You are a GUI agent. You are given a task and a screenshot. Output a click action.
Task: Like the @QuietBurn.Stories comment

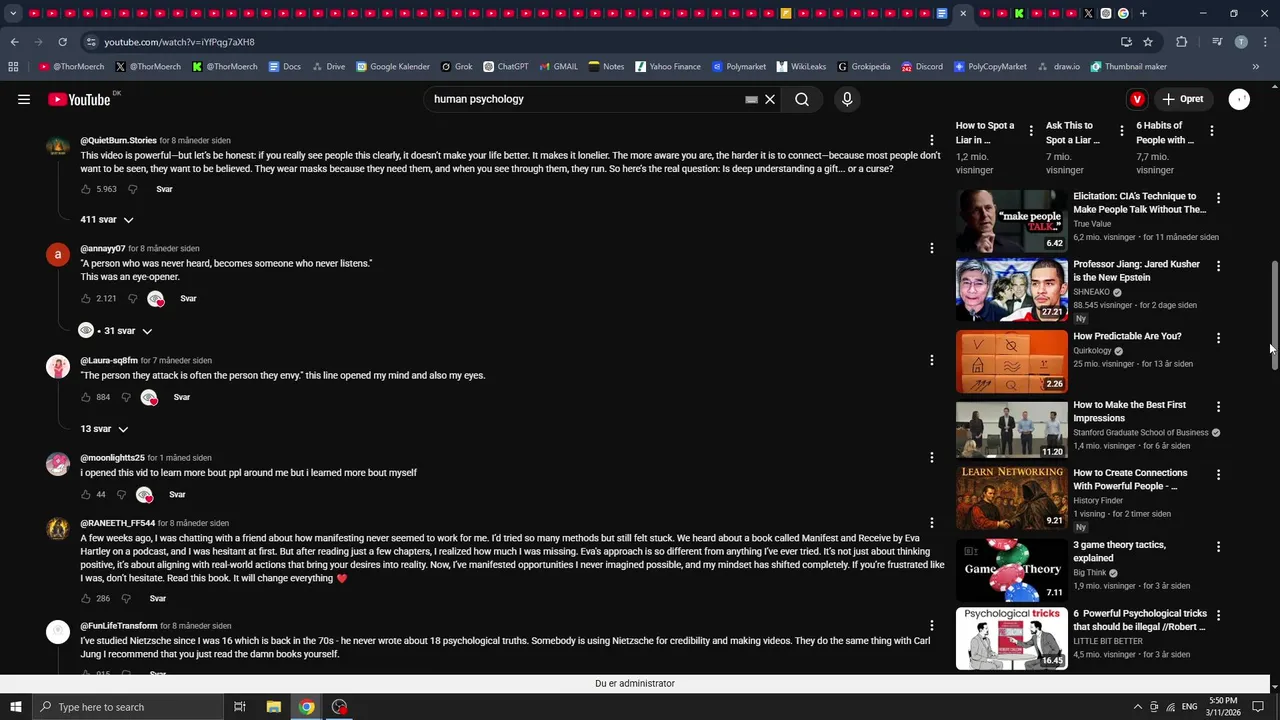point(86,189)
